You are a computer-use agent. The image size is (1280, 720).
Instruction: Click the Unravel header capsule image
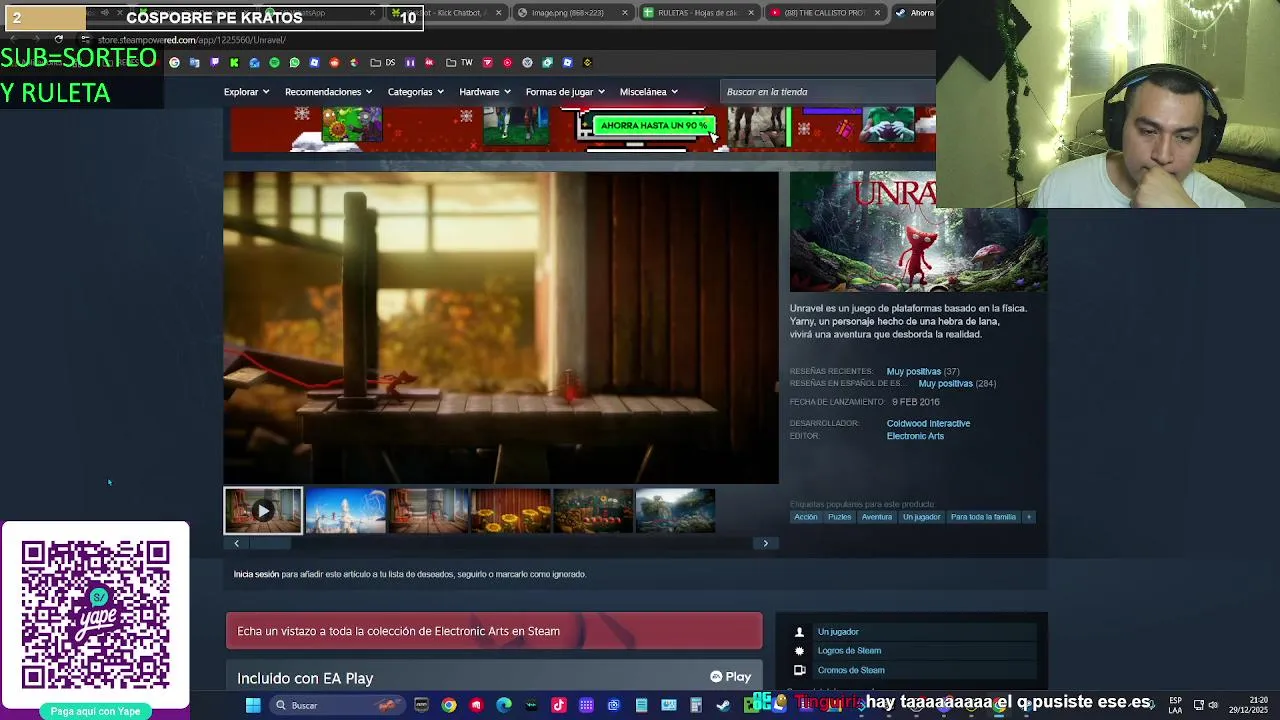pyautogui.click(x=918, y=232)
